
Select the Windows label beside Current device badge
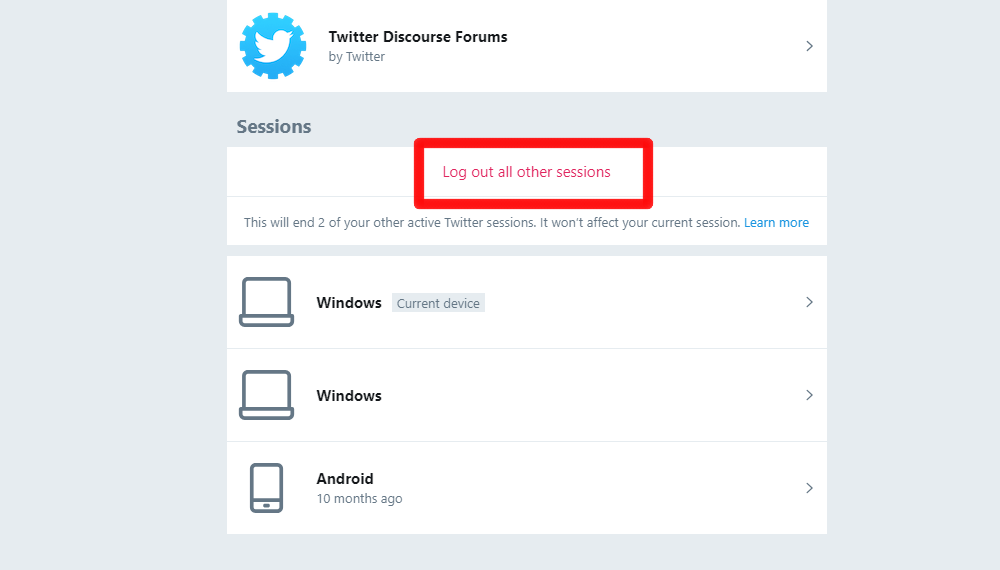(x=349, y=303)
